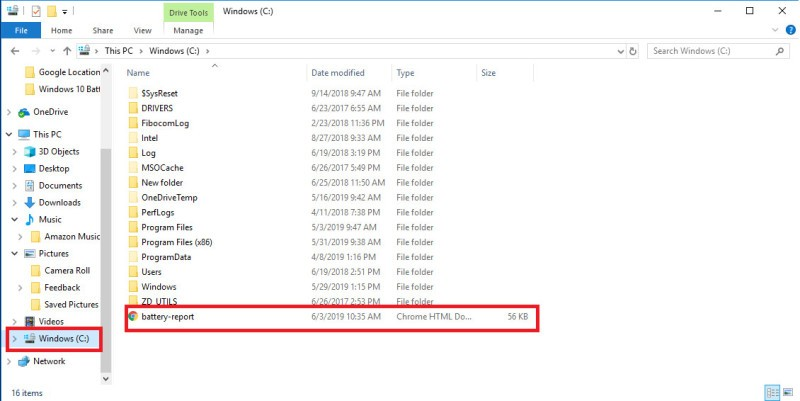This screenshot has width=800, height=401.
Task: Click the Properties icon in title bar
Action: (x=36, y=11)
